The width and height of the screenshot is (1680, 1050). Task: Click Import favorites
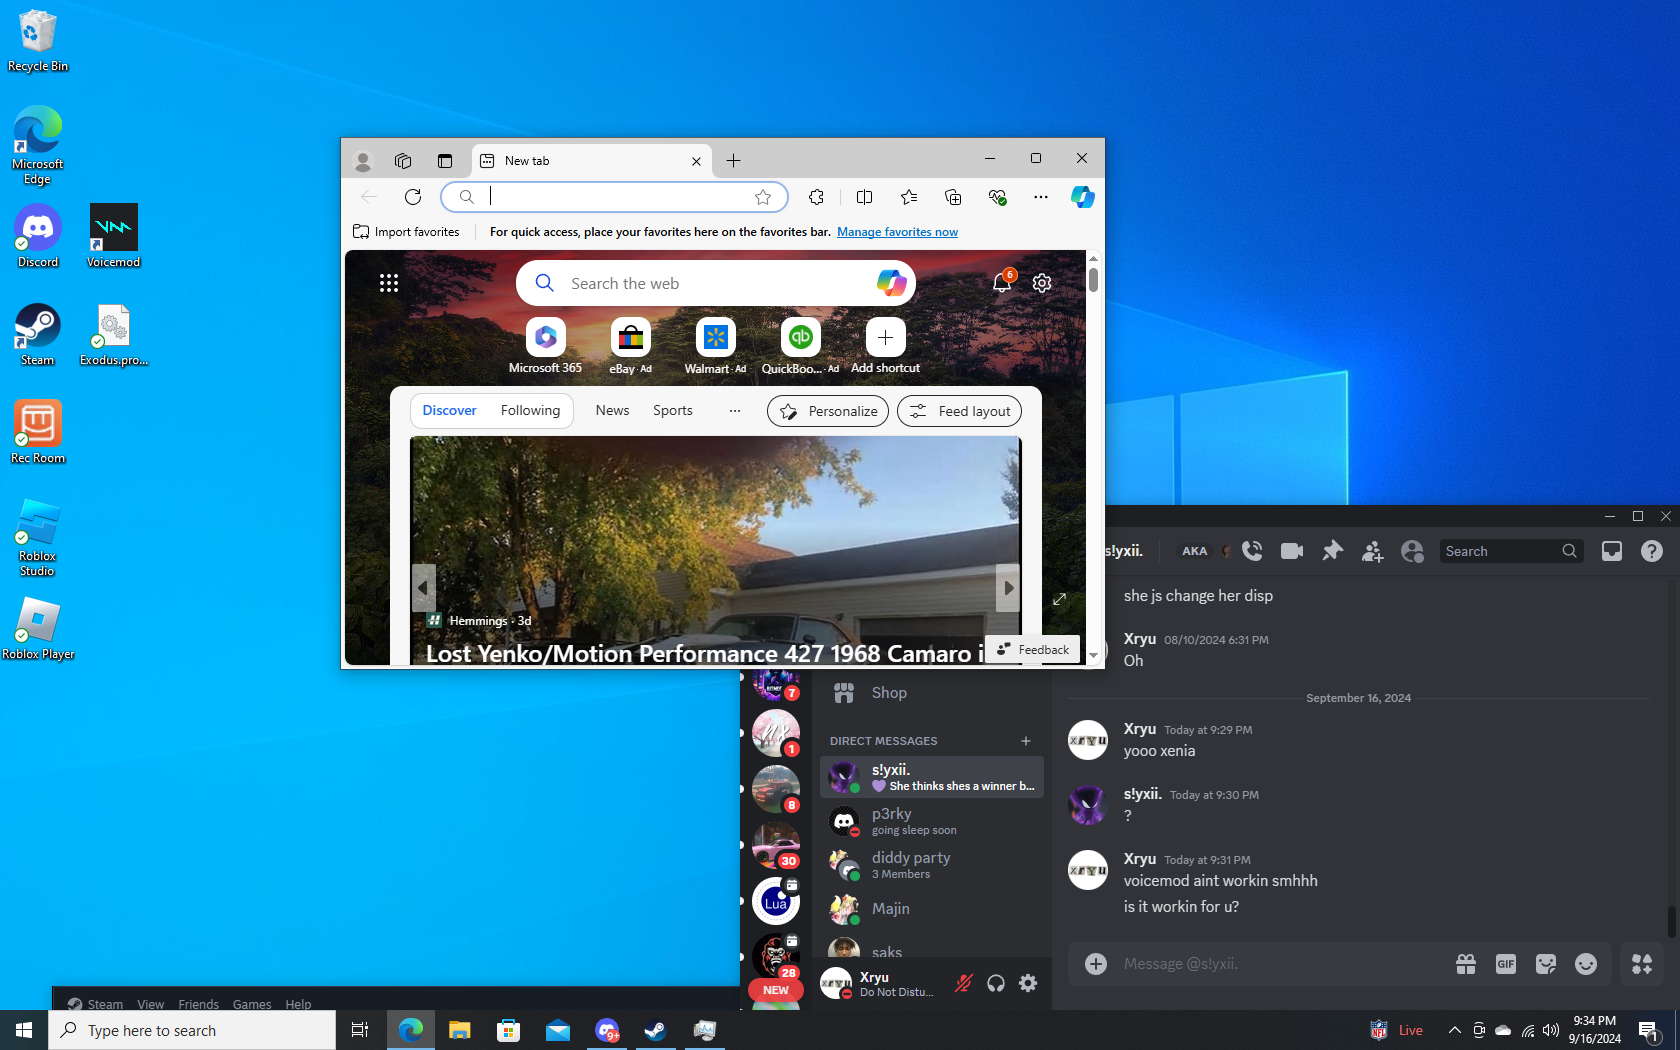406,232
